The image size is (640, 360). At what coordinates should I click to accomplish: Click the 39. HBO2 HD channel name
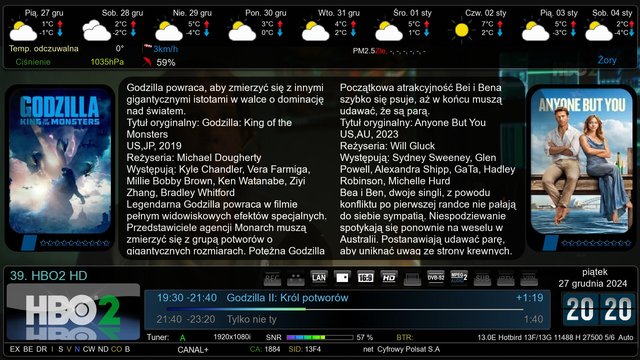(x=49, y=276)
